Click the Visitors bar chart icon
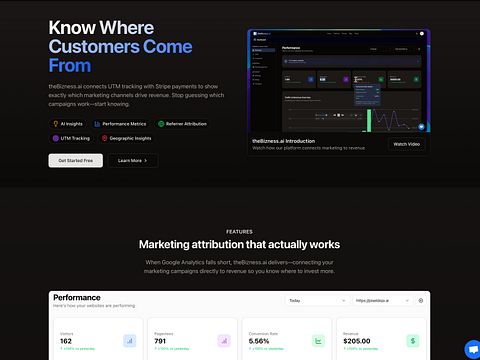 [x=130, y=341]
